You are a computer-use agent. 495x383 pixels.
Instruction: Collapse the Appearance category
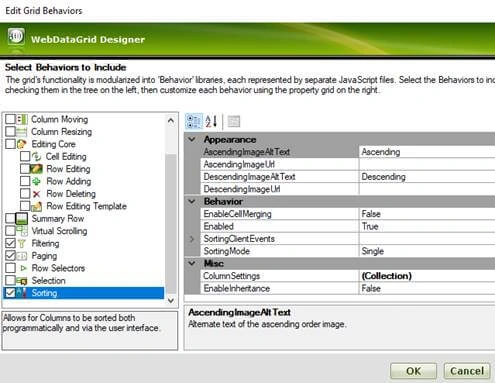(192, 139)
